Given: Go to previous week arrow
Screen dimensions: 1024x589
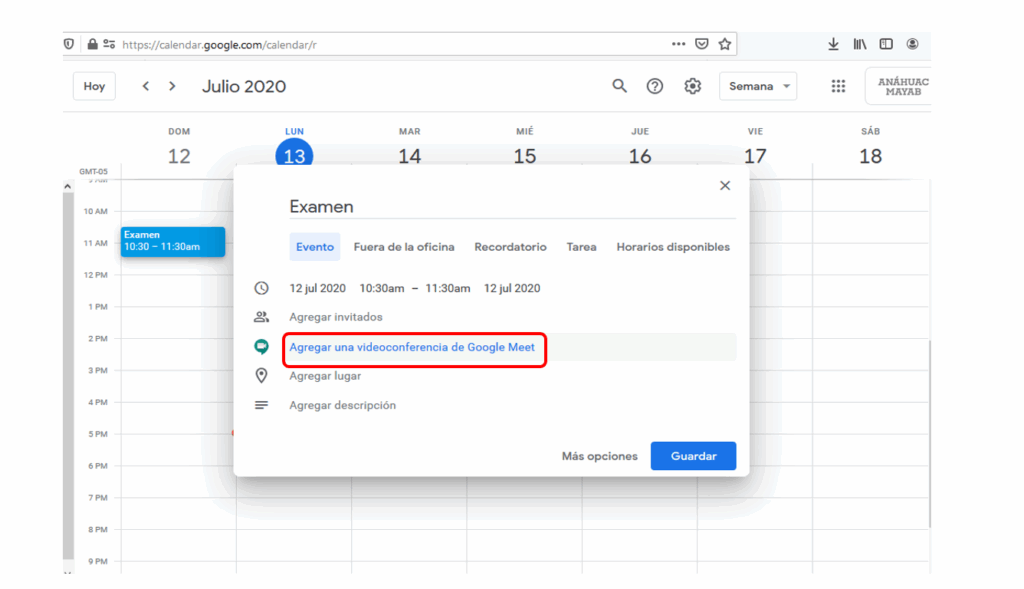Looking at the screenshot, I should [x=146, y=86].
